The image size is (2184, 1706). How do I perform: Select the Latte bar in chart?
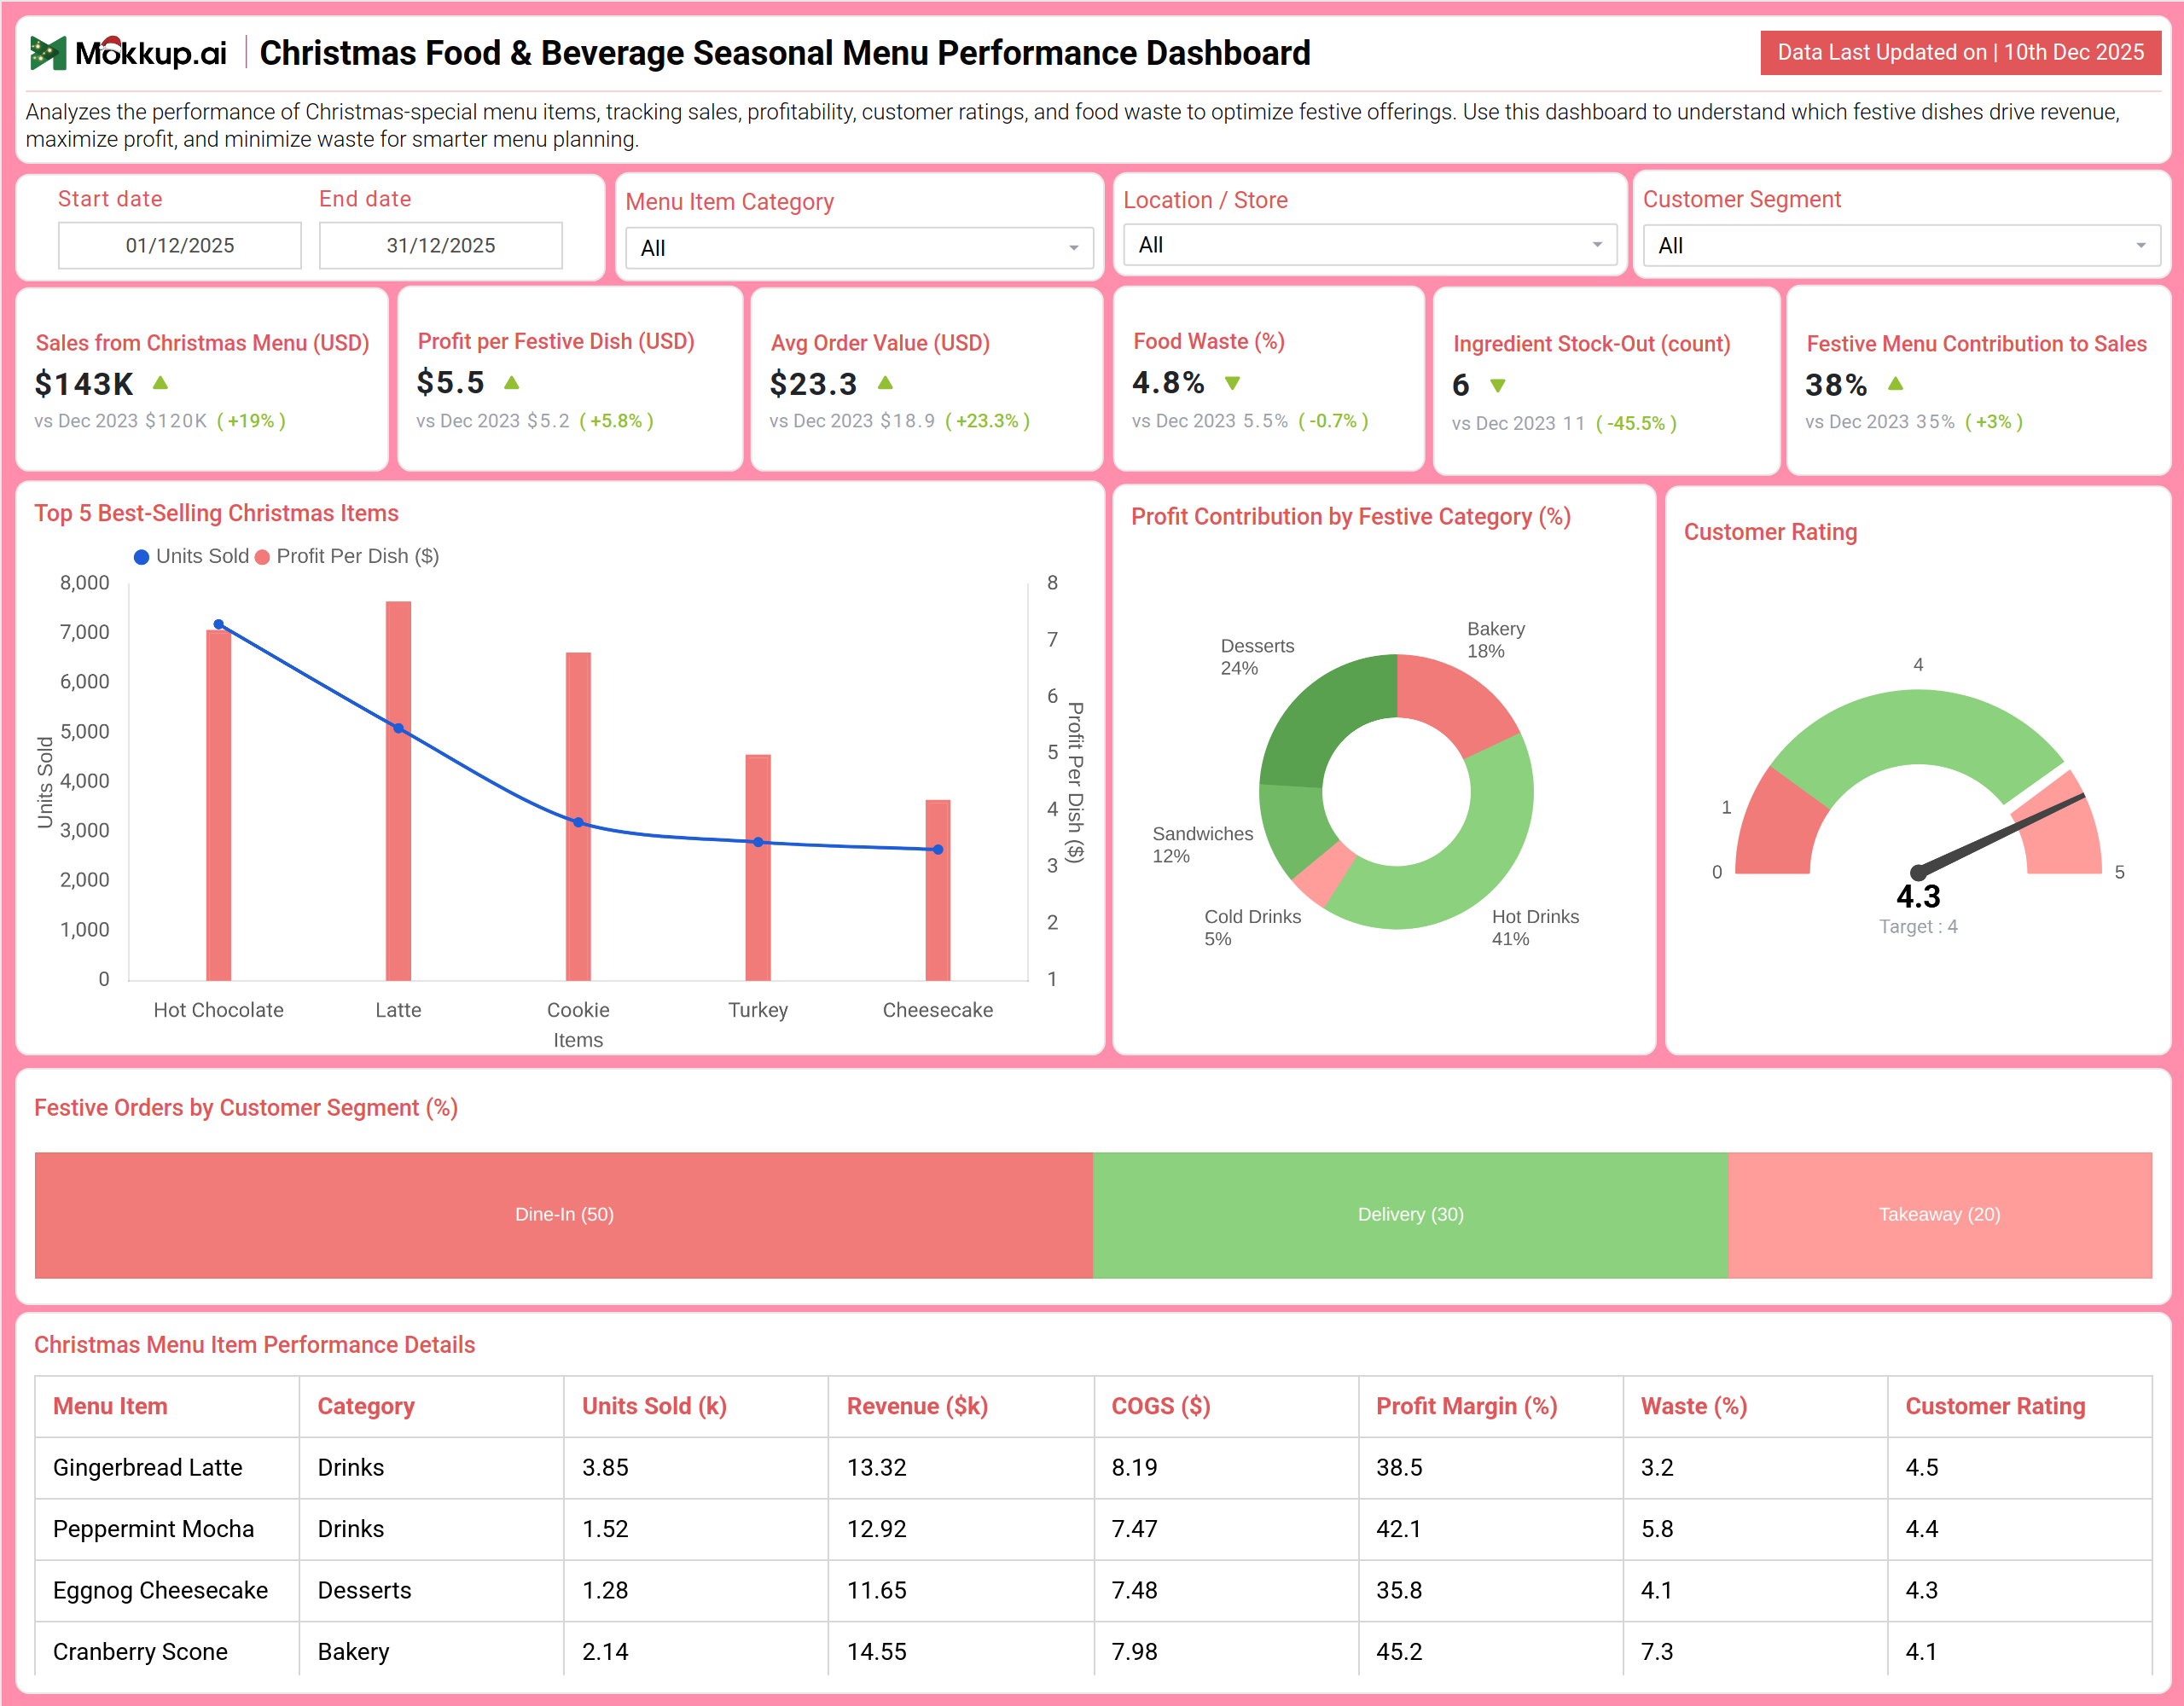point(398,791)
